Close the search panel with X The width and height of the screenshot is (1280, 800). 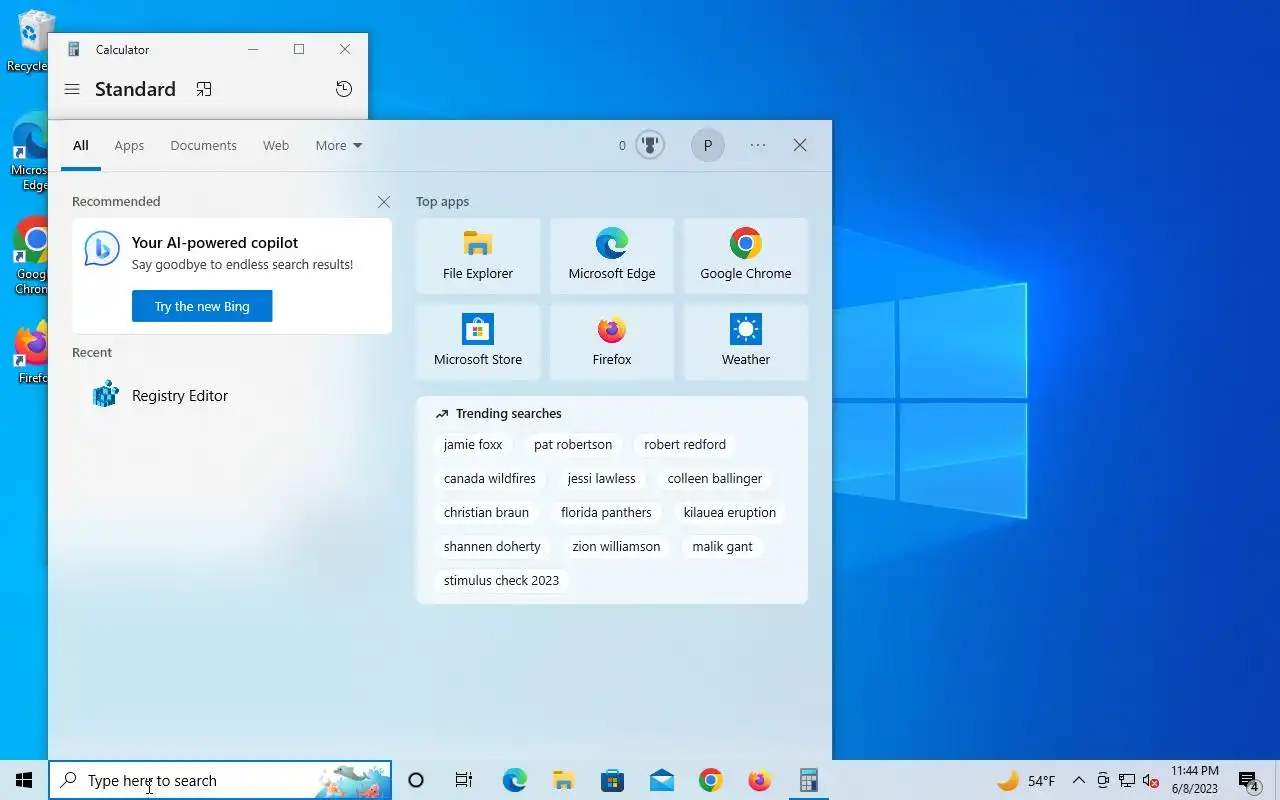(x=800, y=145)
